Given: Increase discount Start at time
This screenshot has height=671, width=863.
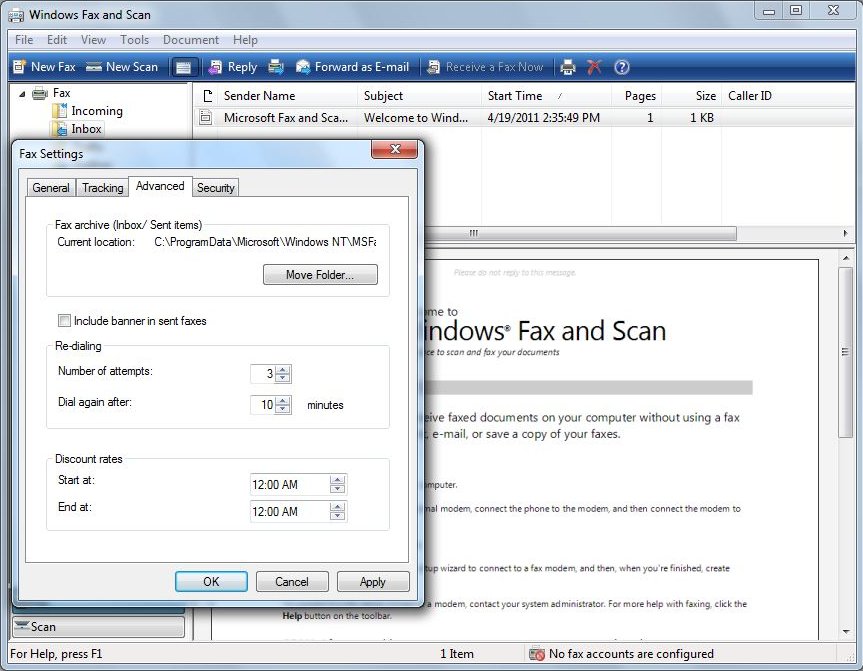Looking at the screenshot, I should (337, 480).
